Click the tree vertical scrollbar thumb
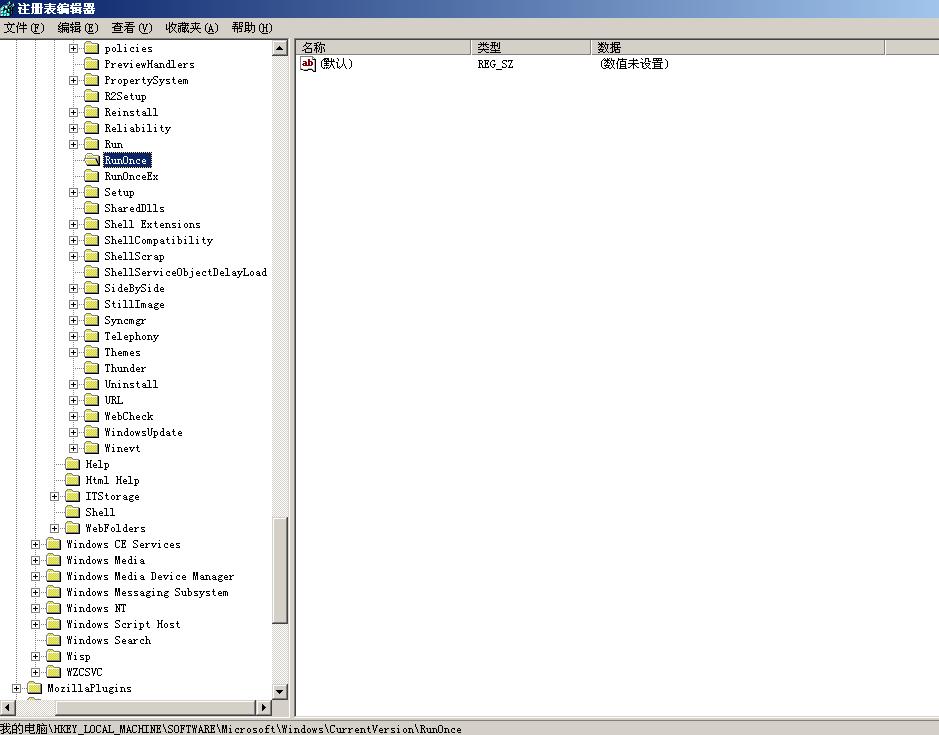The width and height of the screenshot is (939, 735). coord(280,570)
